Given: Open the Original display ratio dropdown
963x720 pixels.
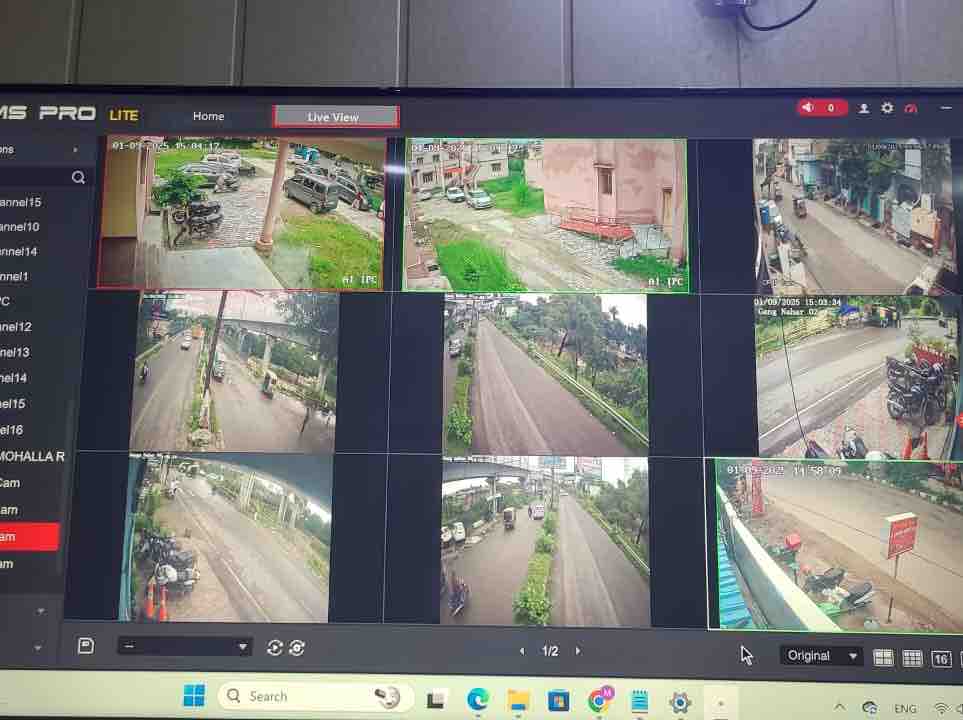Looking at the screenshot, I should click(821, 656).
